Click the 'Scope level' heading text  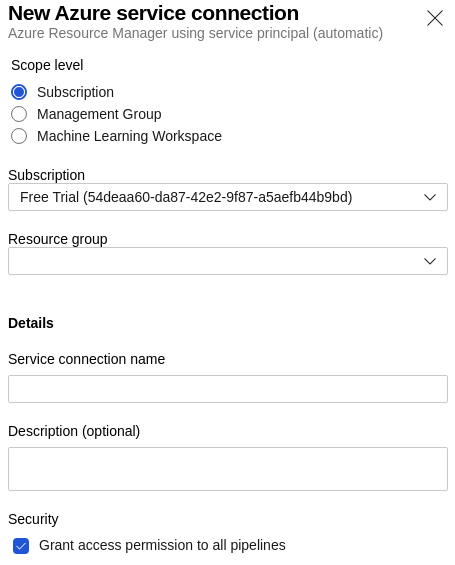coord(47,65)
